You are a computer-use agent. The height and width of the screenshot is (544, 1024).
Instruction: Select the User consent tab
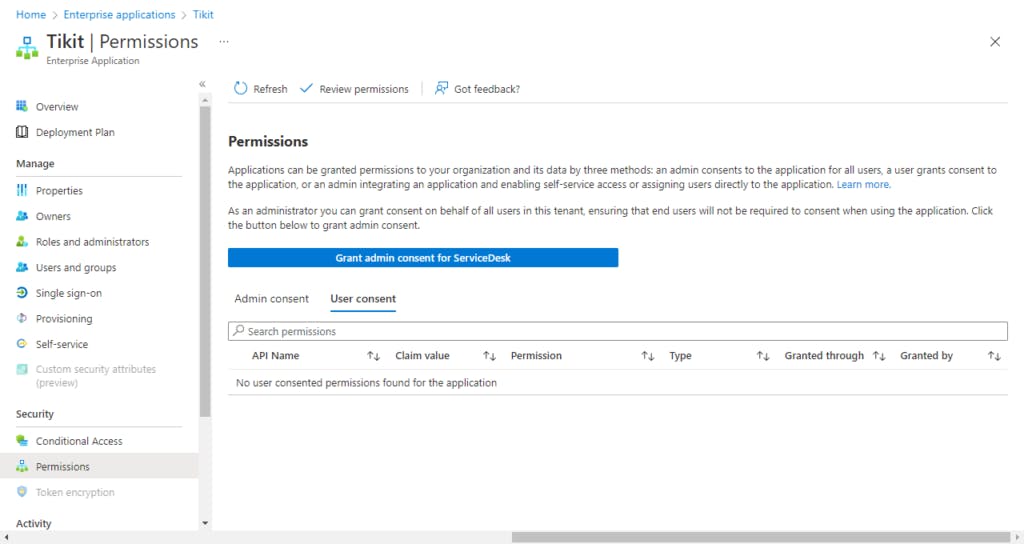pos(362,298)
